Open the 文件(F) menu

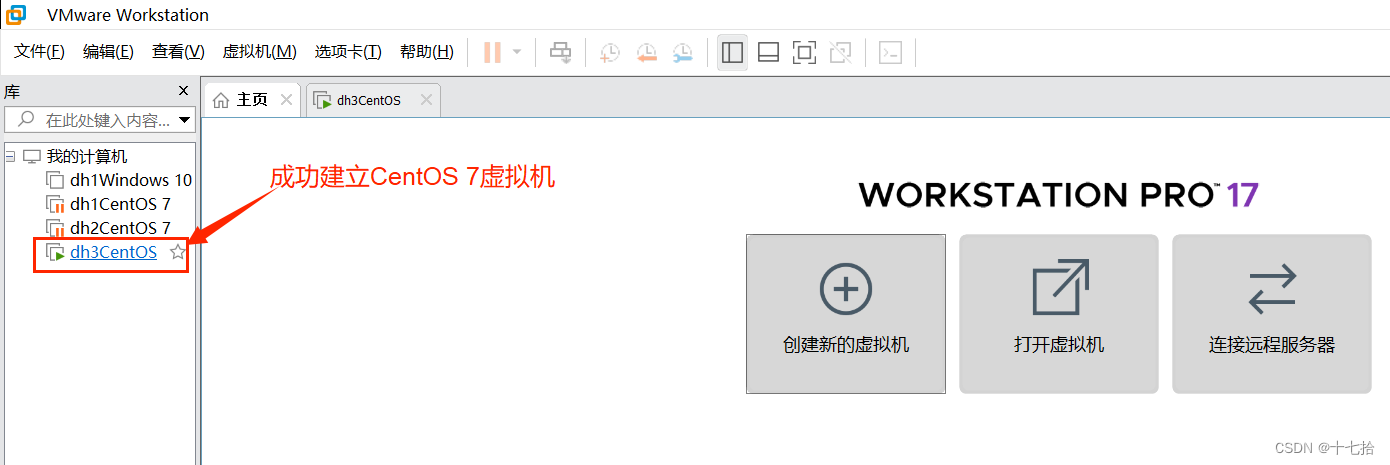point(39,52)
